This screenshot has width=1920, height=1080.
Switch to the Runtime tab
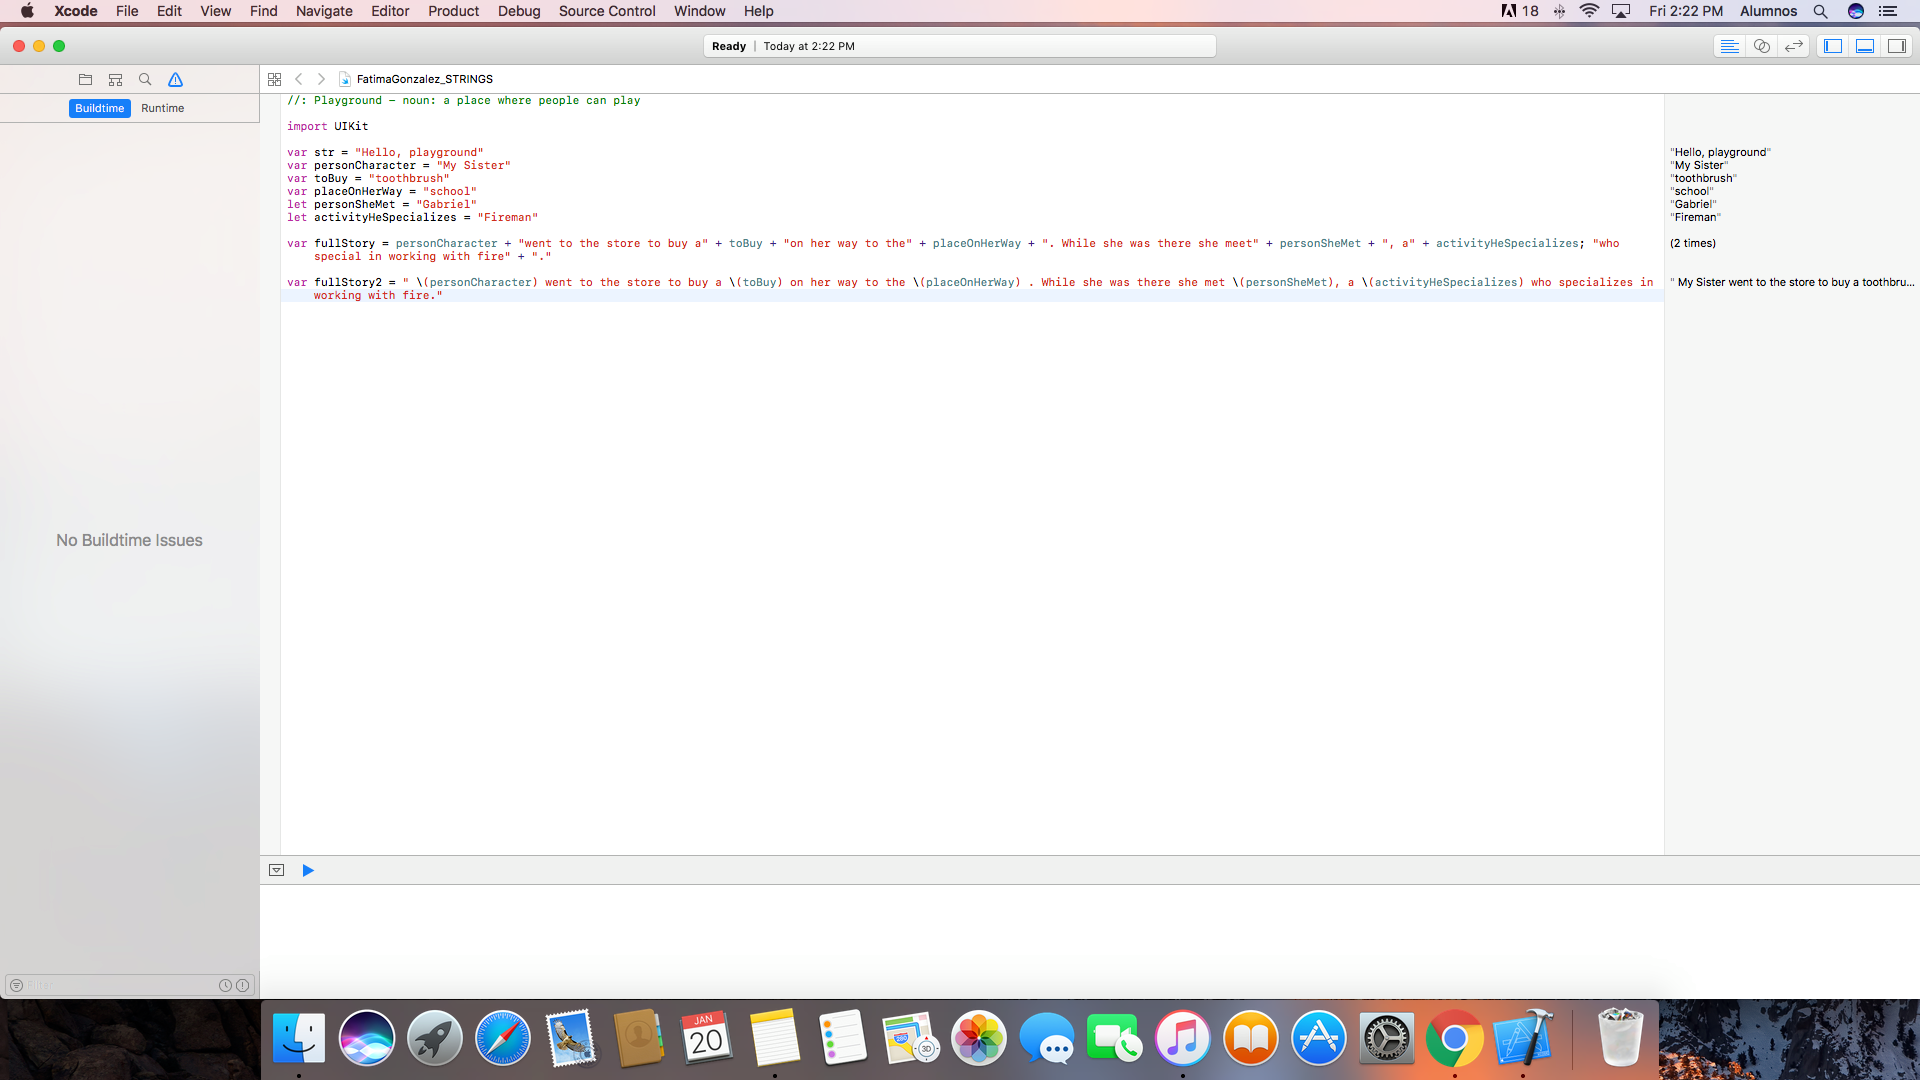pyautogui.click(x=163, y=108)
